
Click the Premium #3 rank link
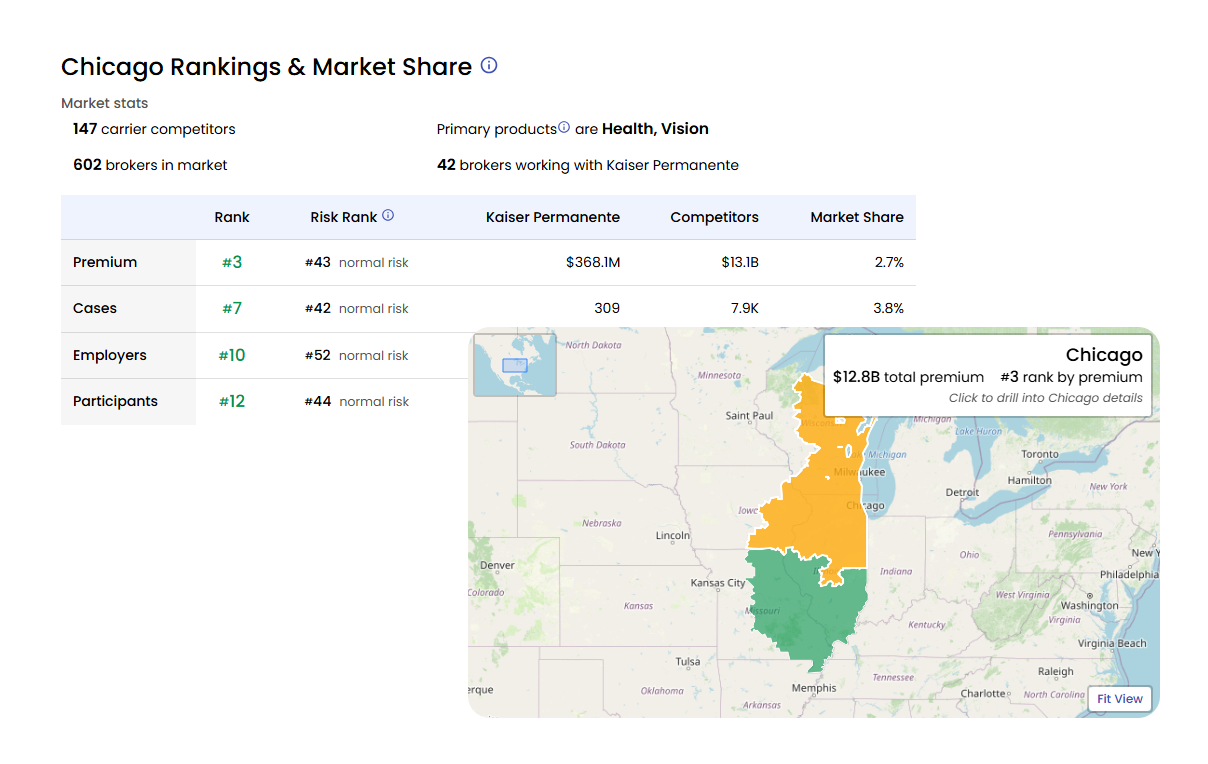click(231, 261)
